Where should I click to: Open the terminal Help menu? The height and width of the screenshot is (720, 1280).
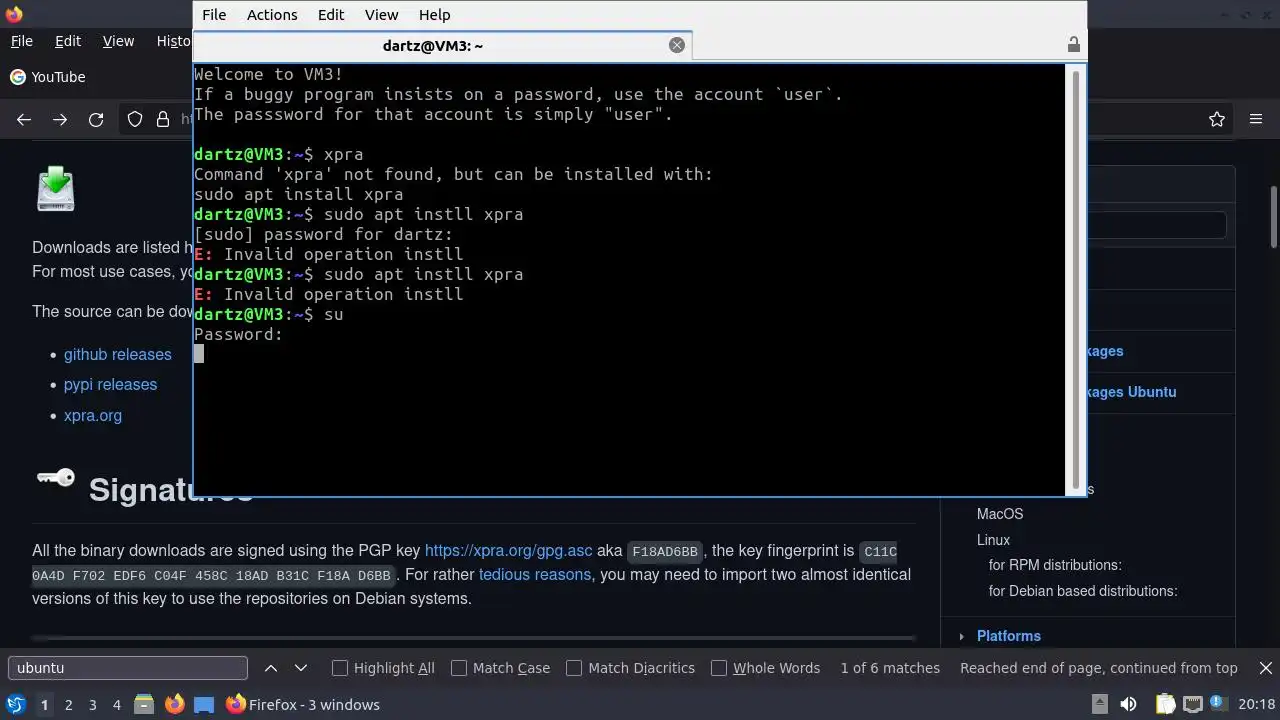click(x=434, y=15)
